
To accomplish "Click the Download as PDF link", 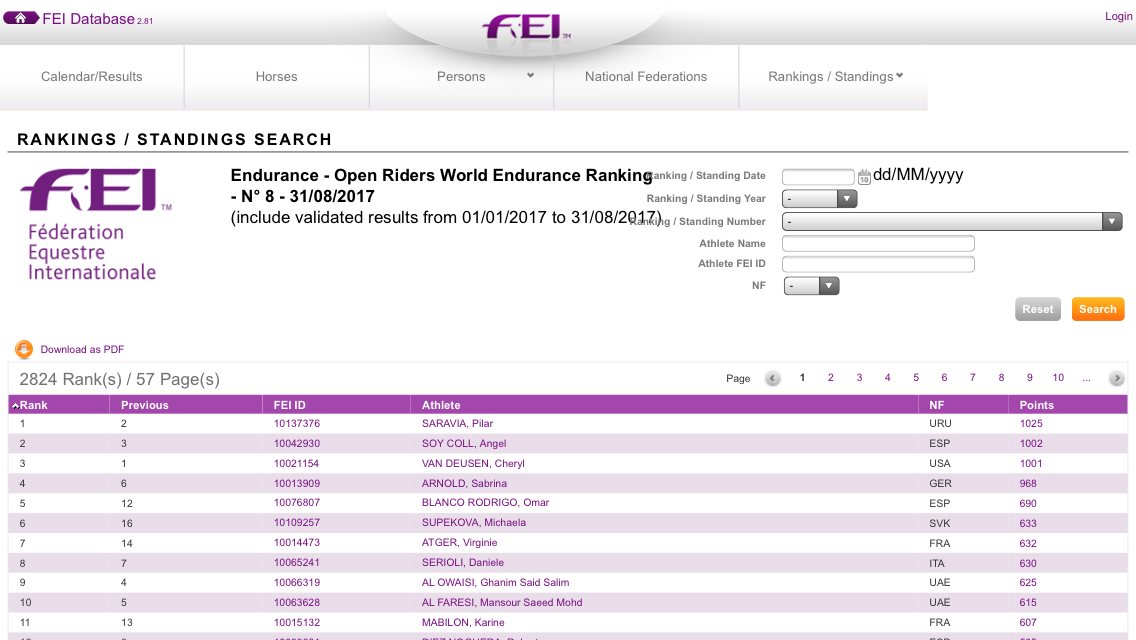I will [82, 349].
